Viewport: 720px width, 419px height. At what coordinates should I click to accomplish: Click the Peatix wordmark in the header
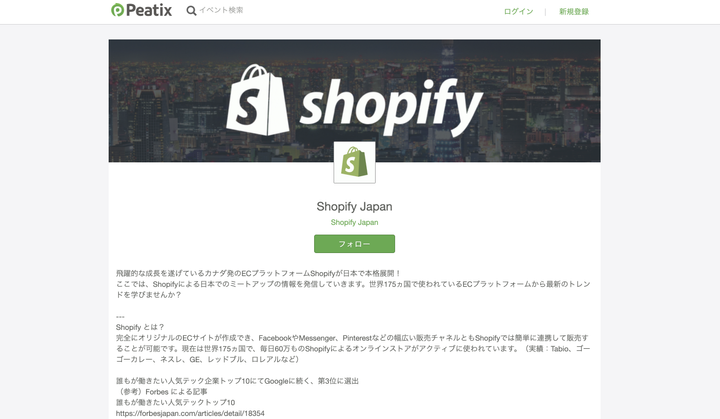point(149,10)
